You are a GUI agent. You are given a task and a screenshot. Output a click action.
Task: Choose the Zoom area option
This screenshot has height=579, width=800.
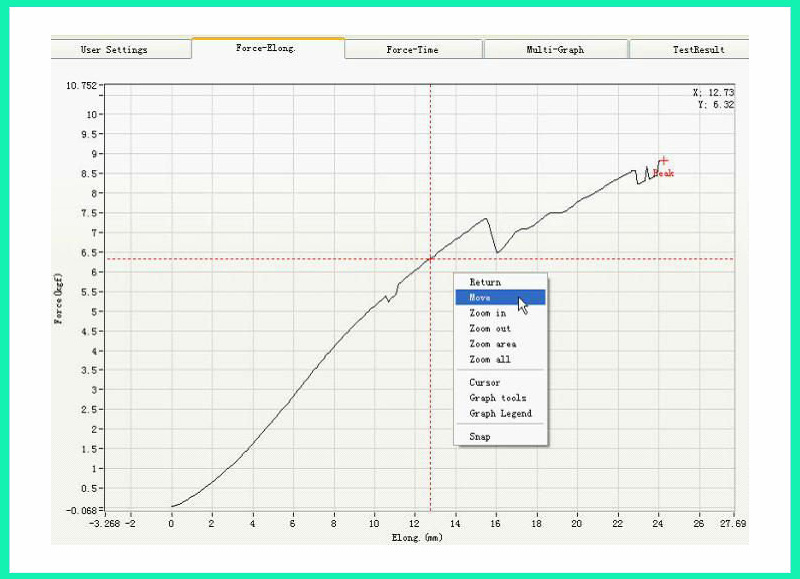(x=493, y=344)
